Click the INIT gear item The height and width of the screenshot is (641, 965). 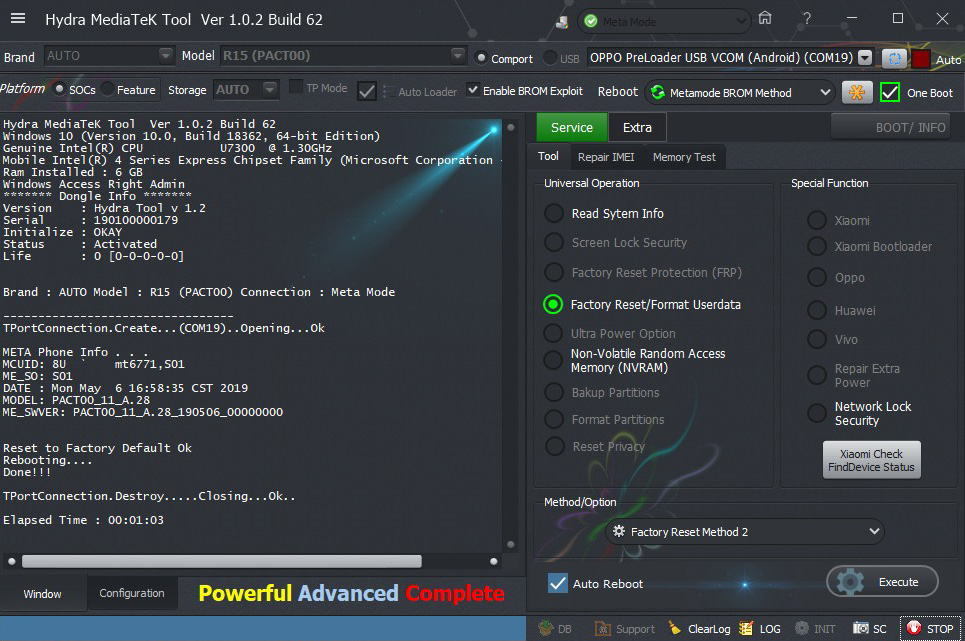tap(815, 628)
